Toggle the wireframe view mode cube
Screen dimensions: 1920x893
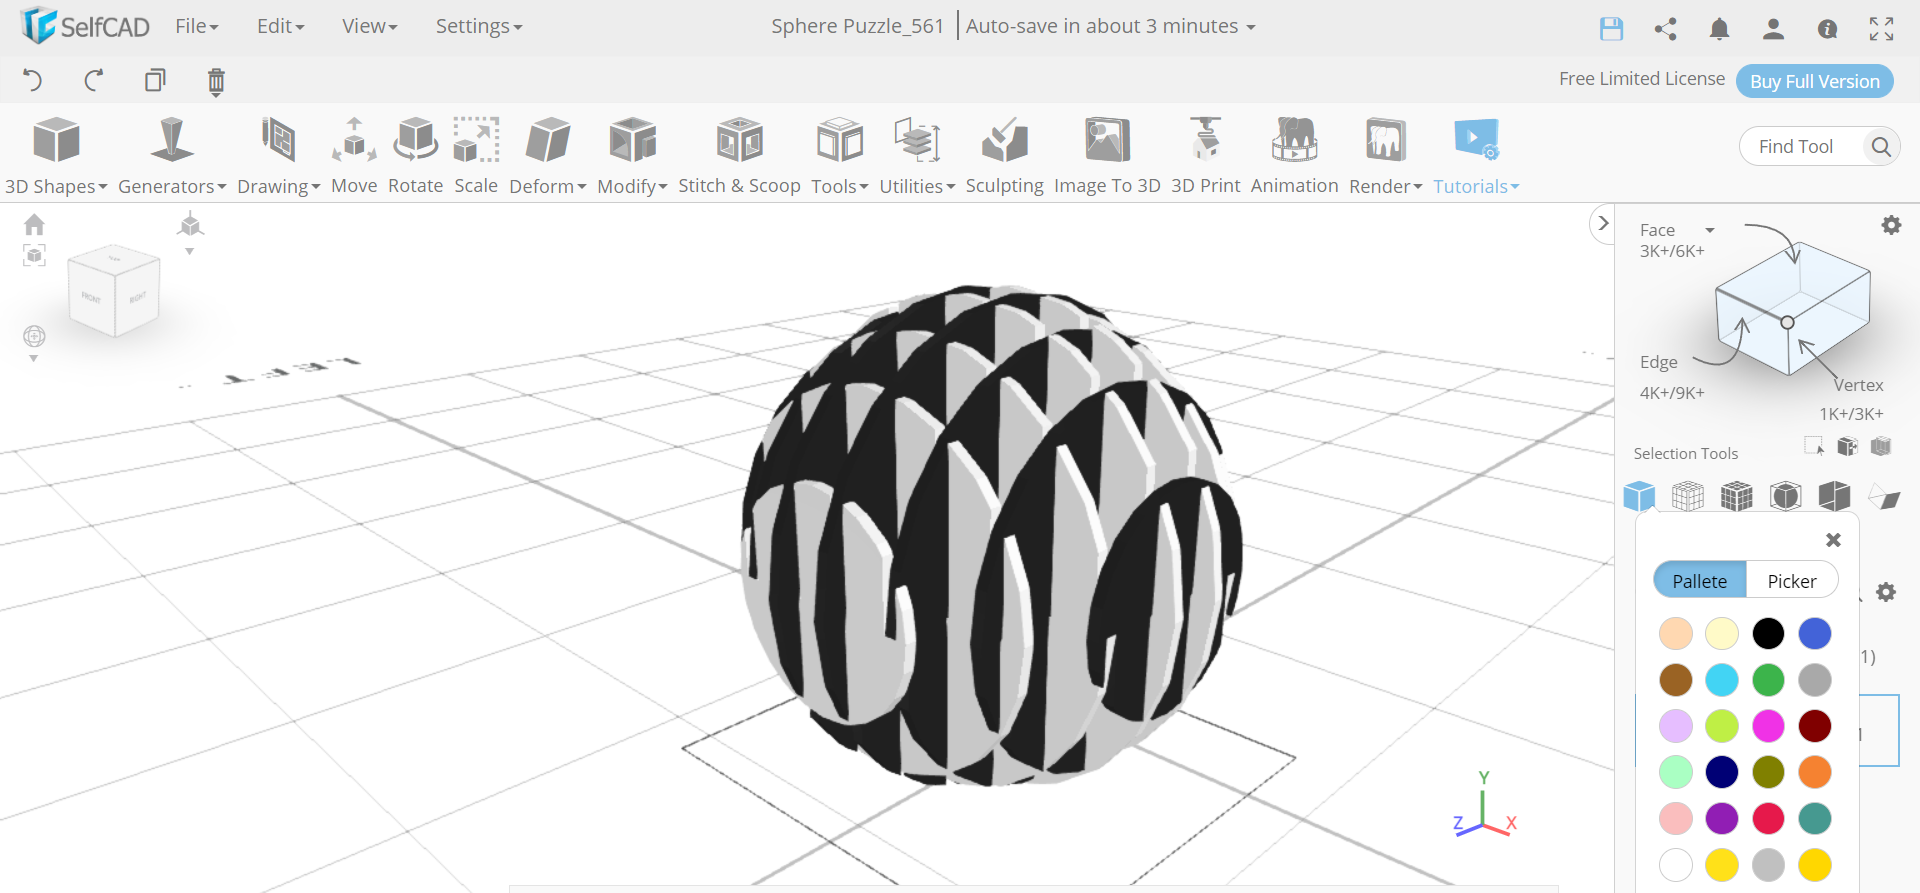[x=1687, y=496]
